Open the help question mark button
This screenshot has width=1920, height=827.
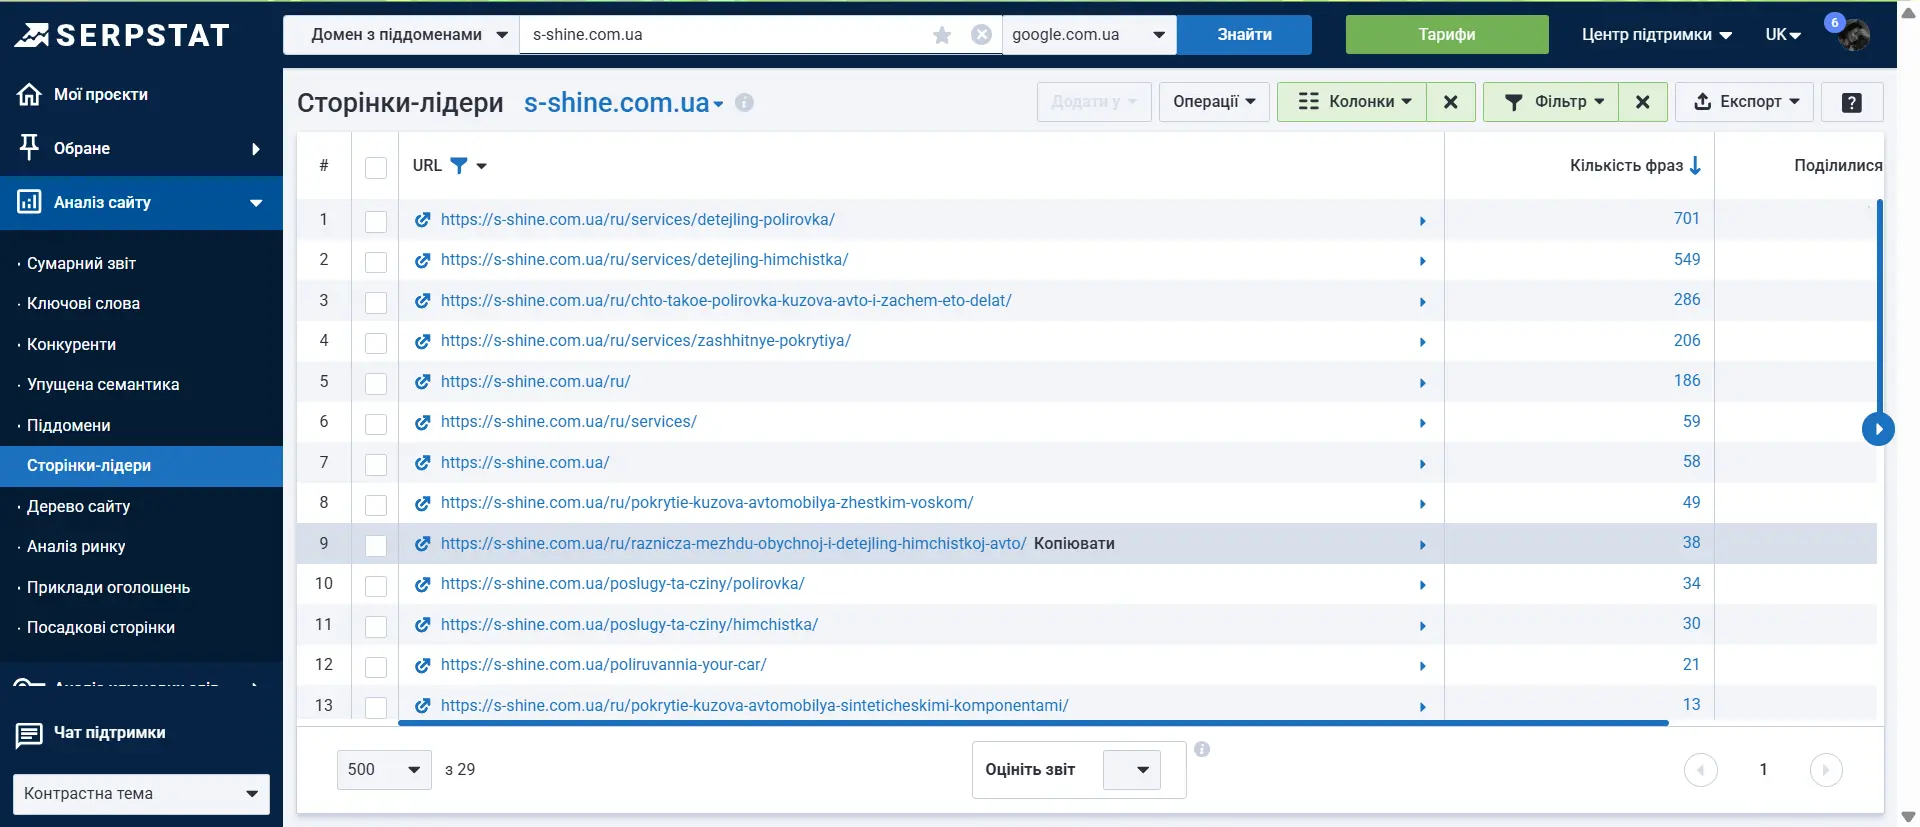[1851, 102]
